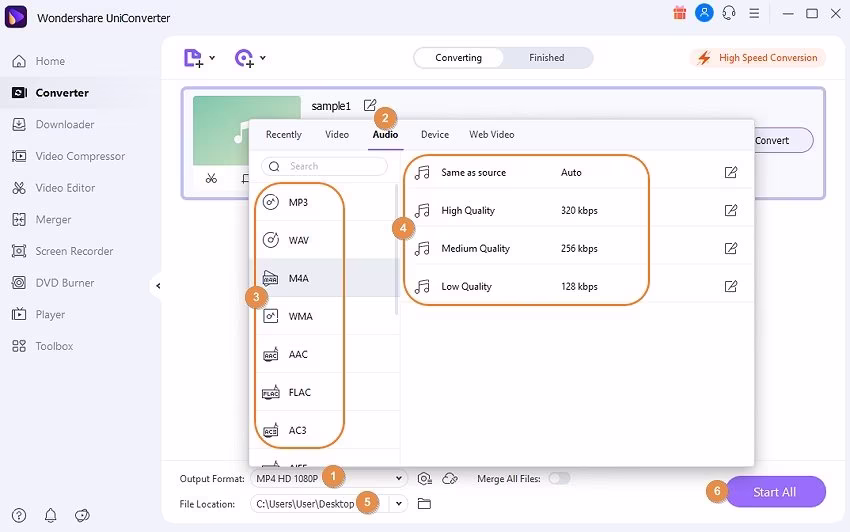Open Toolbox in the sidebar

pyautogui.click(x=80, y=346)
